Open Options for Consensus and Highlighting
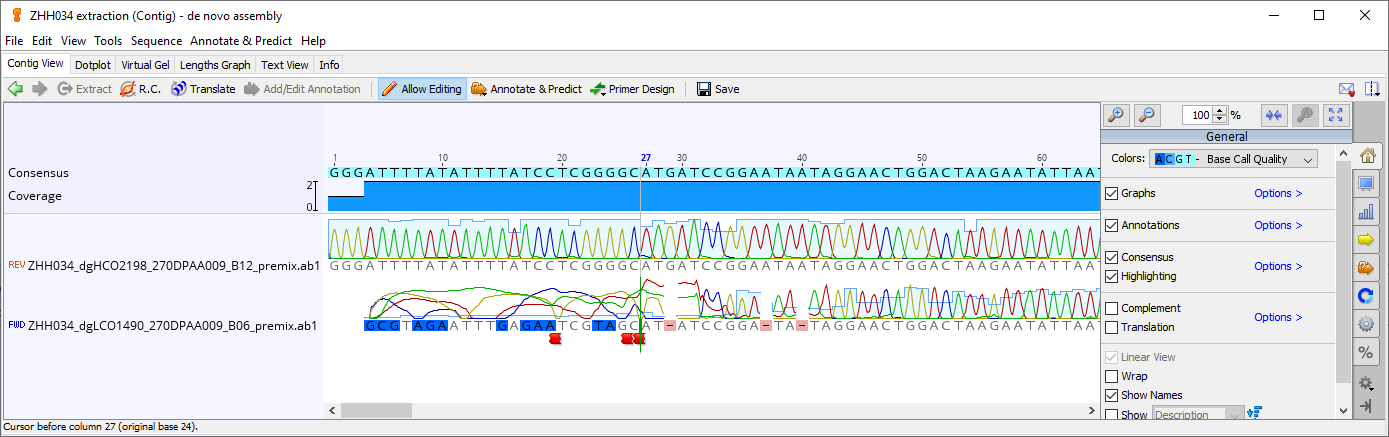1389x437 pixels. pyautogui.click(x=1278, y=266)
